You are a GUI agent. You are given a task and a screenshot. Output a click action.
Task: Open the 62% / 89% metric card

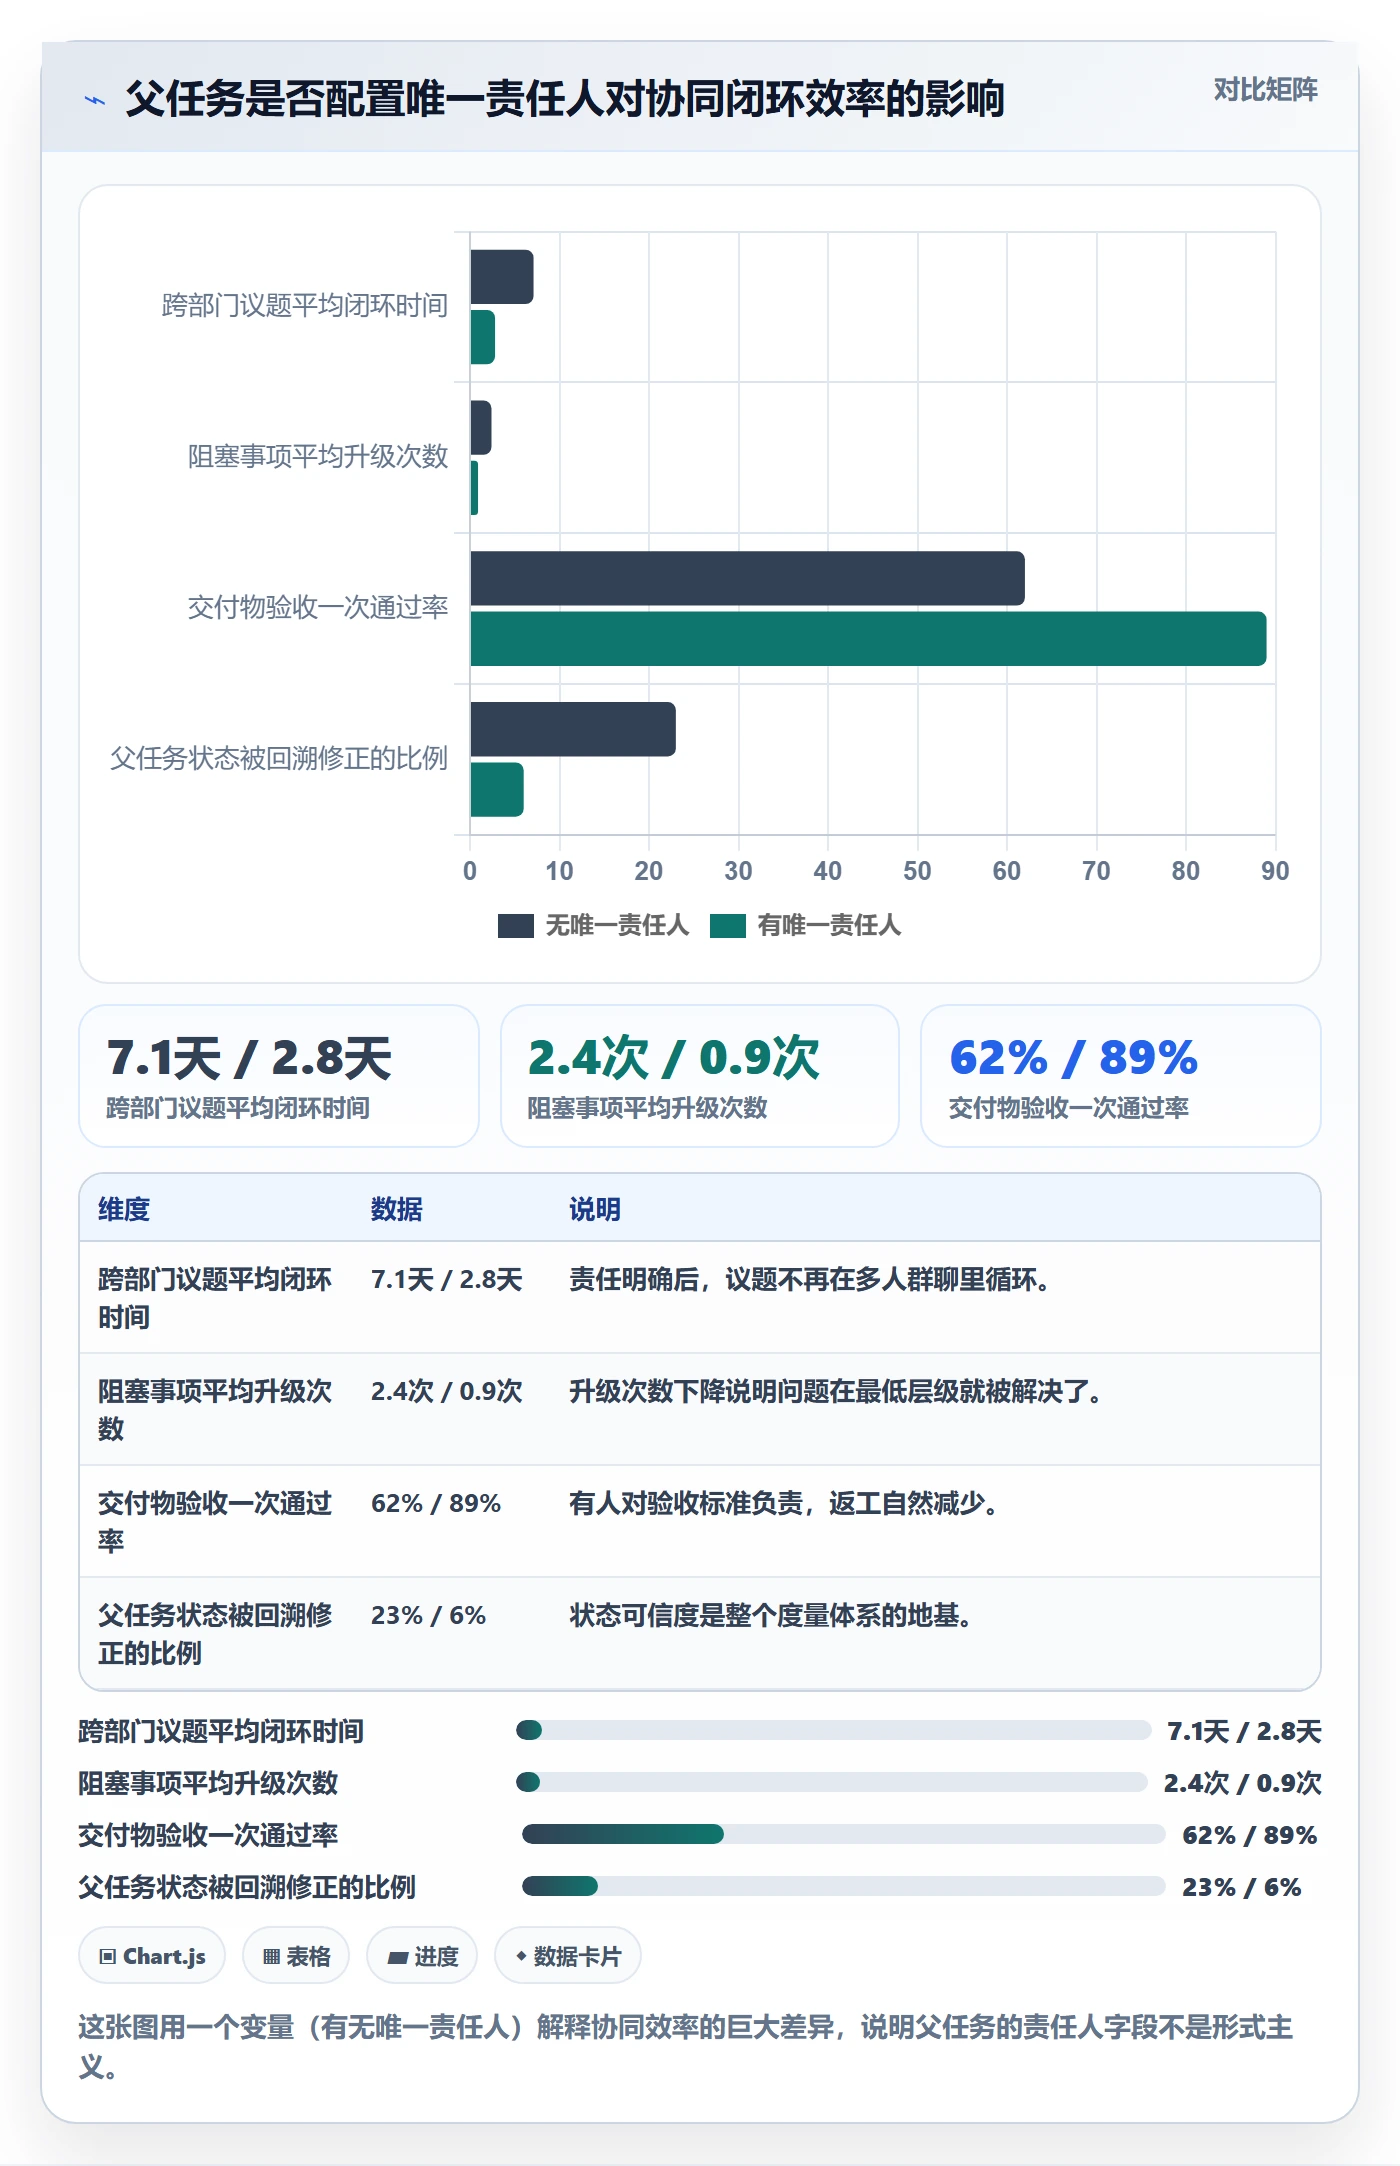(x=1121, y=1076)
